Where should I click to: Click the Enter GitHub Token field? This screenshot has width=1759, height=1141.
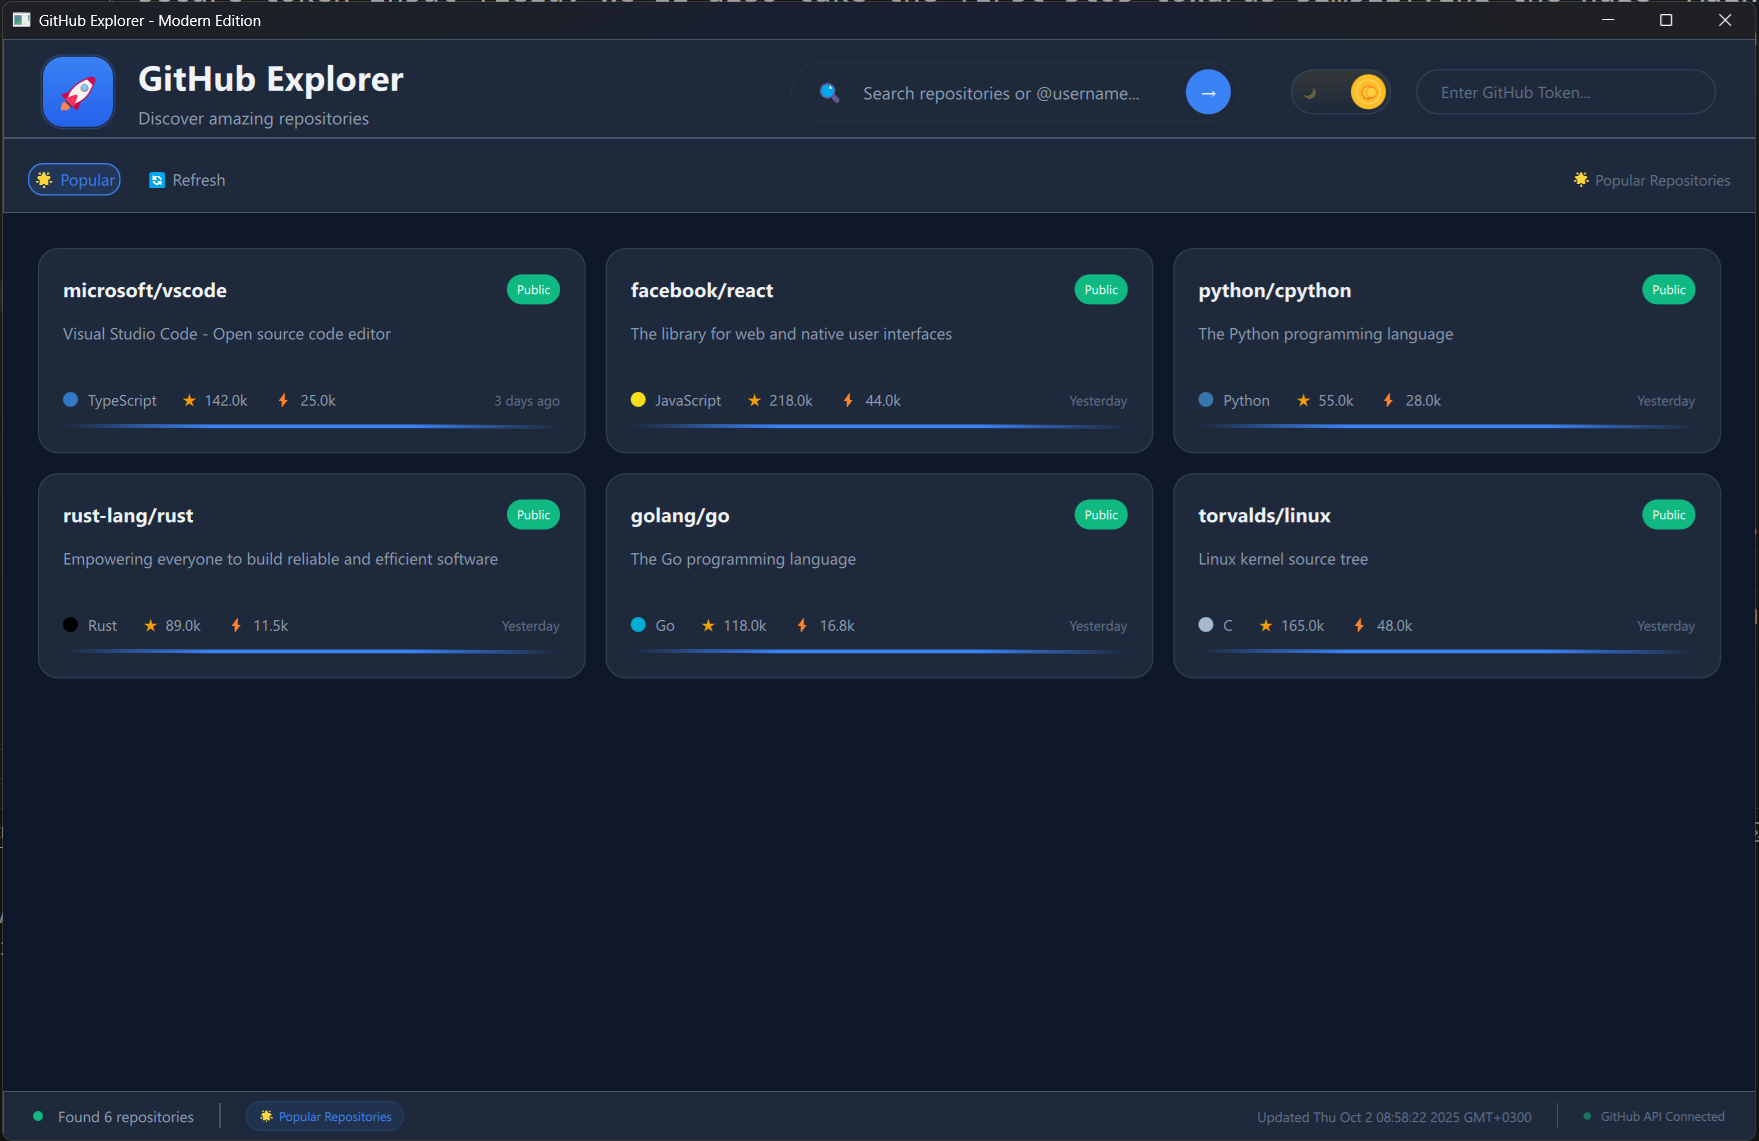click(1564, 91)
